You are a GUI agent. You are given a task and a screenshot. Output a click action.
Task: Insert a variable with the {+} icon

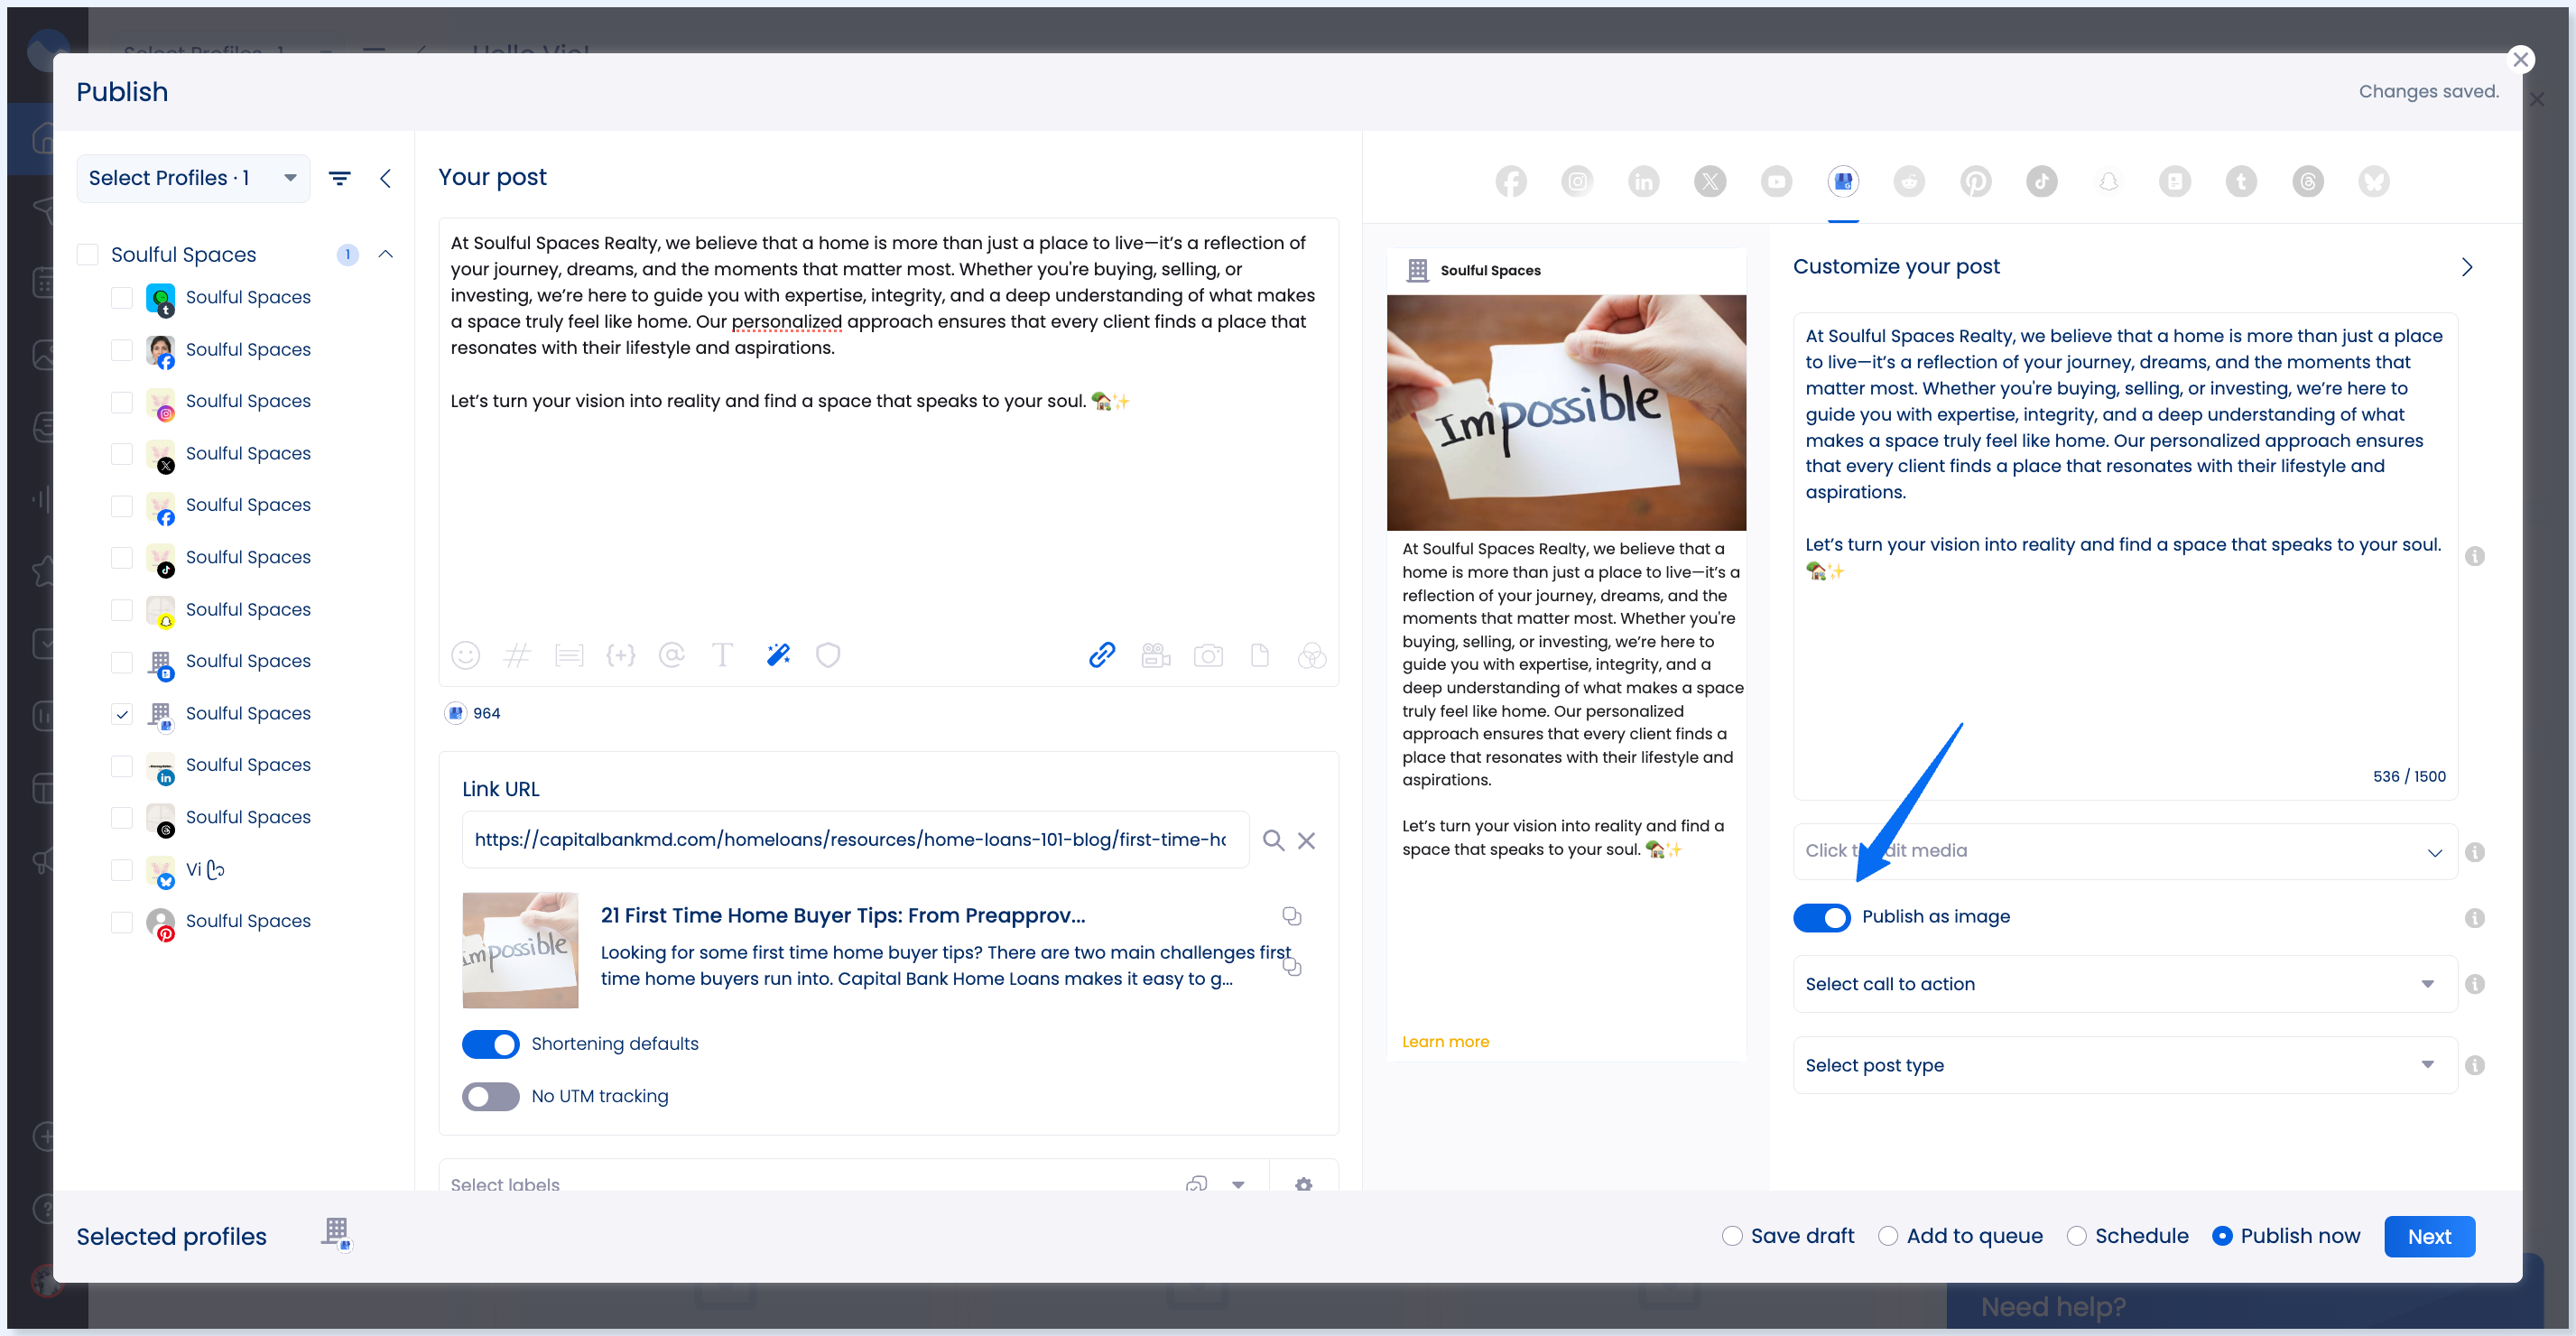[621, 655]
